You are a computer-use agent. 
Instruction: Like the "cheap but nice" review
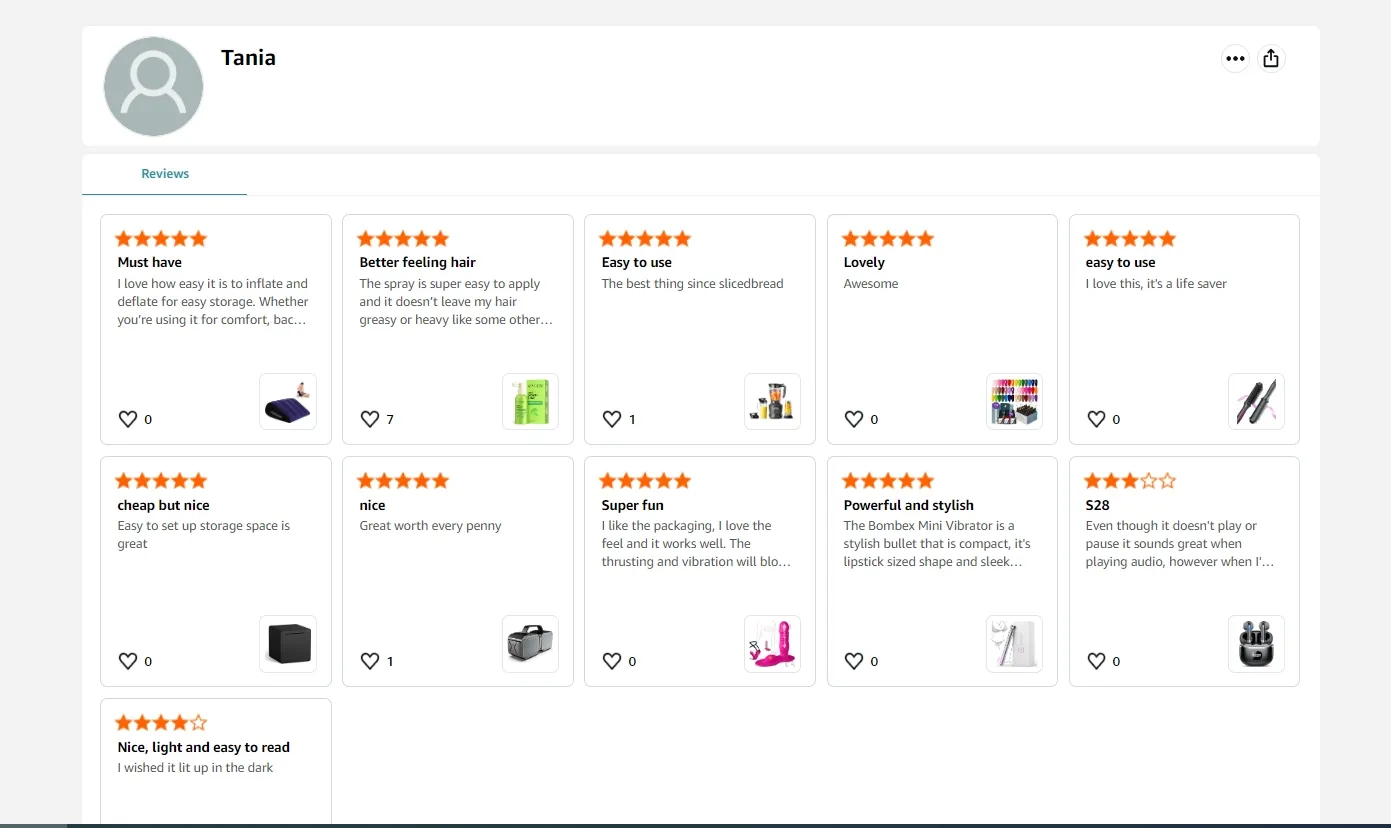[x=128, y=661]
